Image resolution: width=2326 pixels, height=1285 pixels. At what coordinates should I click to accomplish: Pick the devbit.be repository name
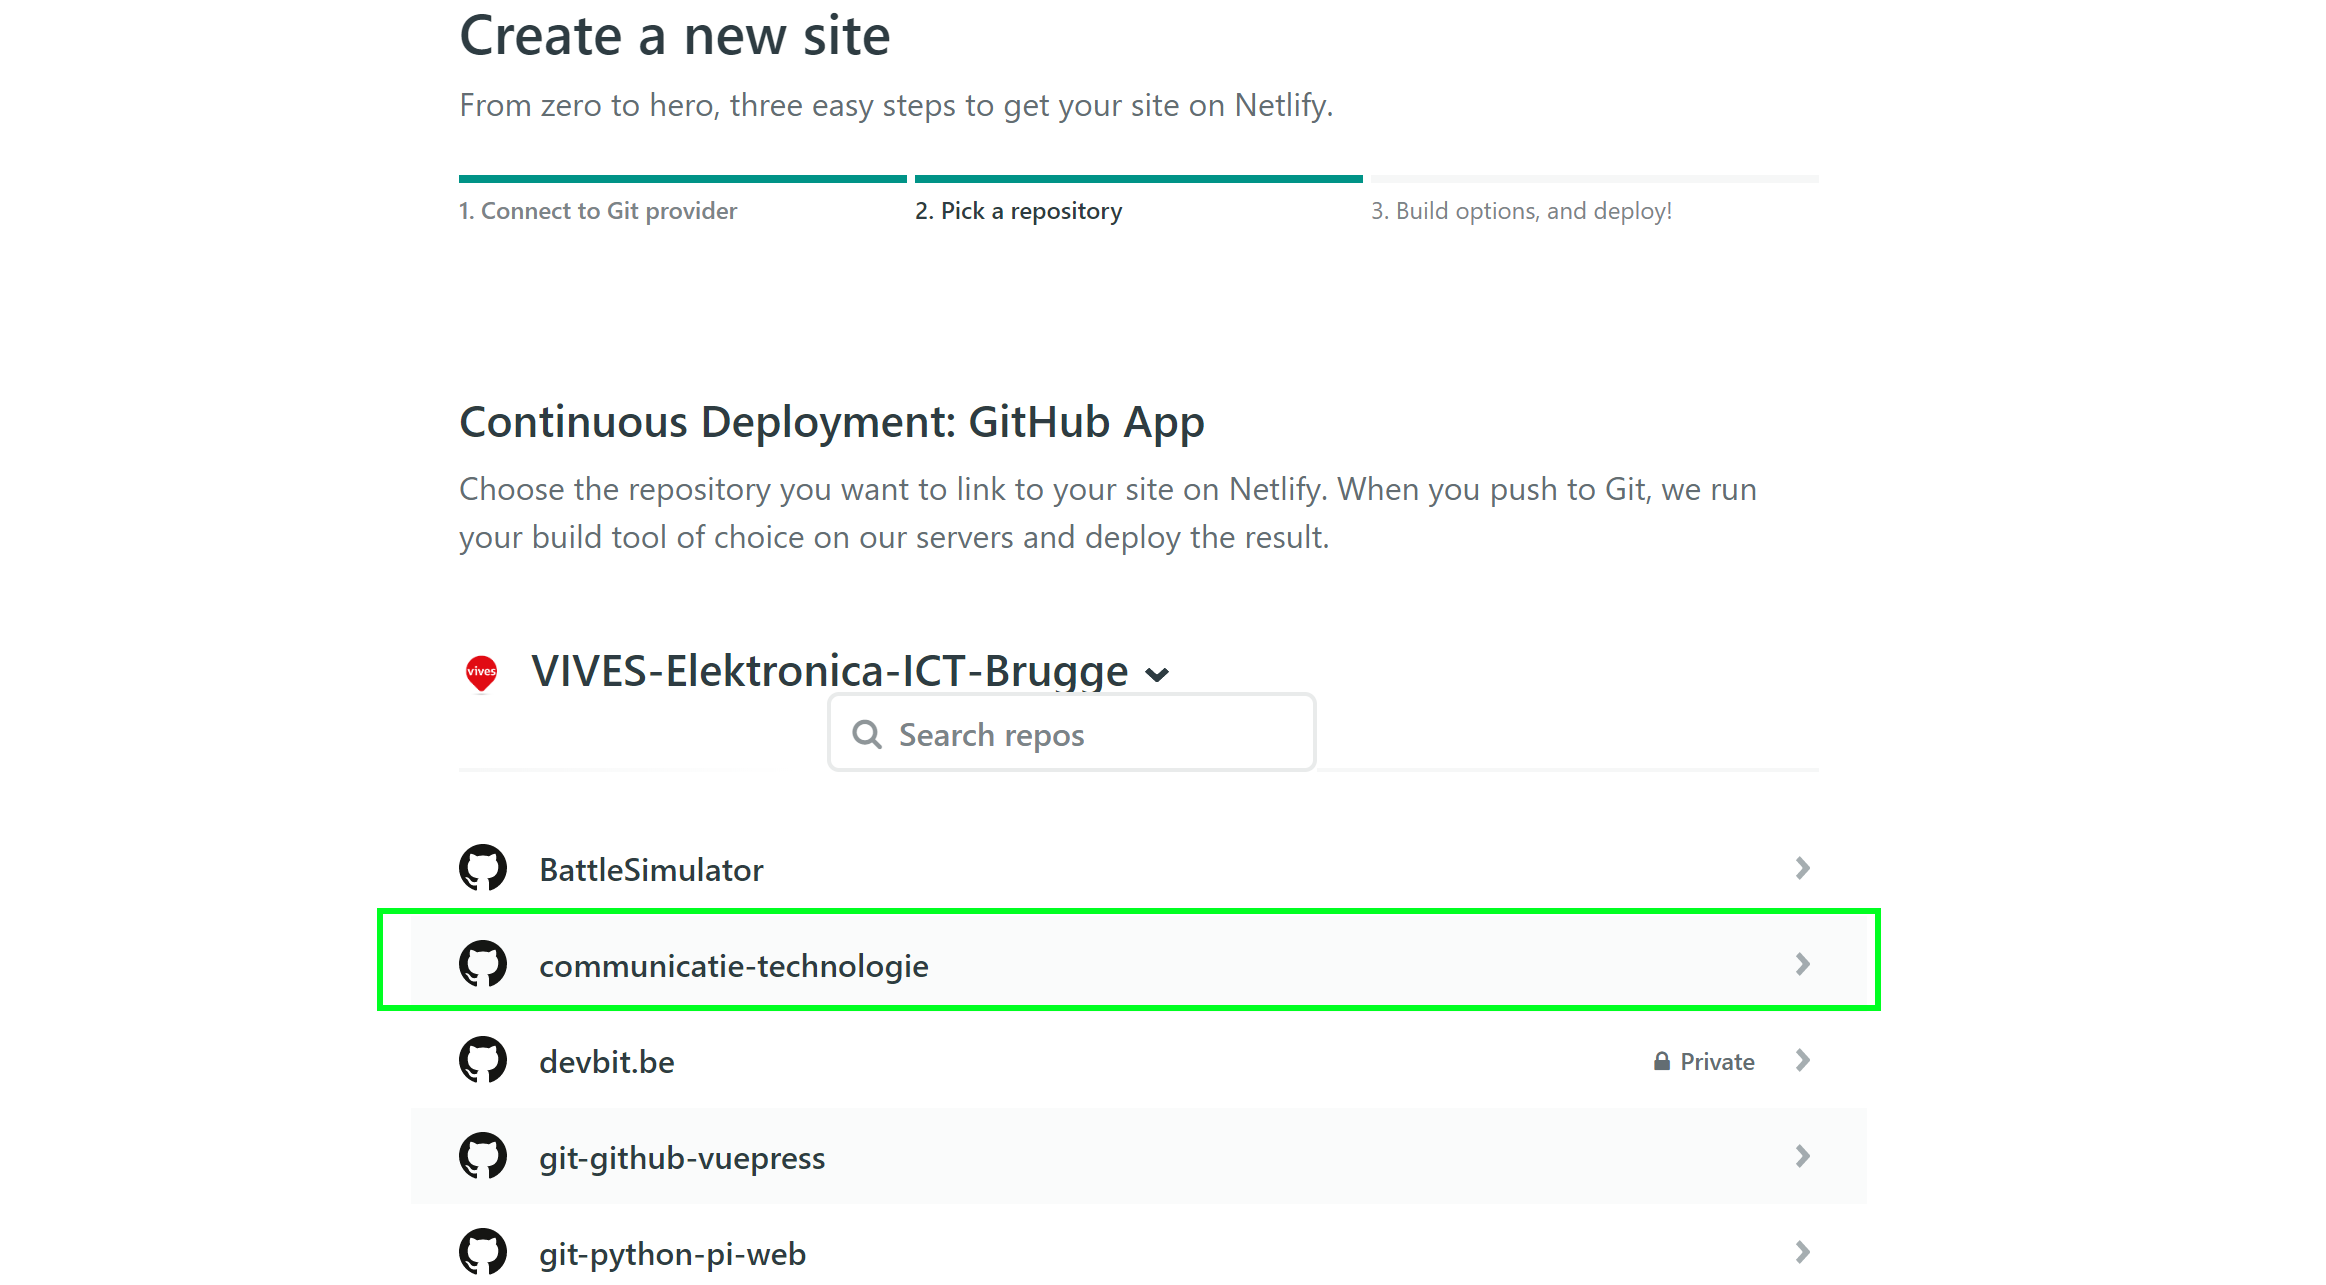coord(607,1062)
